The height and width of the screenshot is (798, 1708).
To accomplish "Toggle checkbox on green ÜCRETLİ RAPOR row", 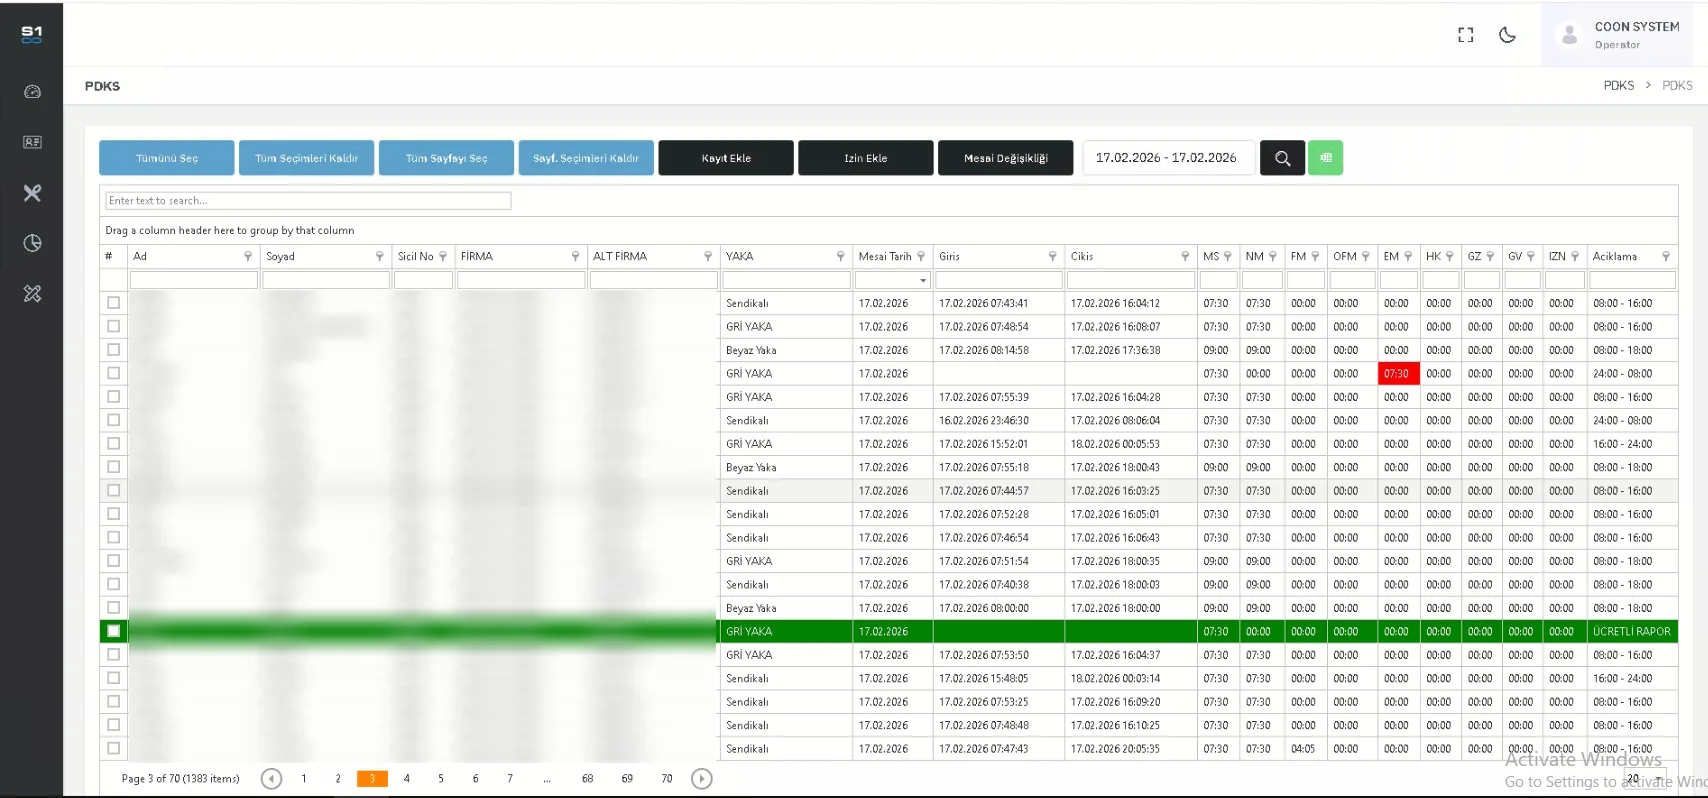I will [113, 631].
